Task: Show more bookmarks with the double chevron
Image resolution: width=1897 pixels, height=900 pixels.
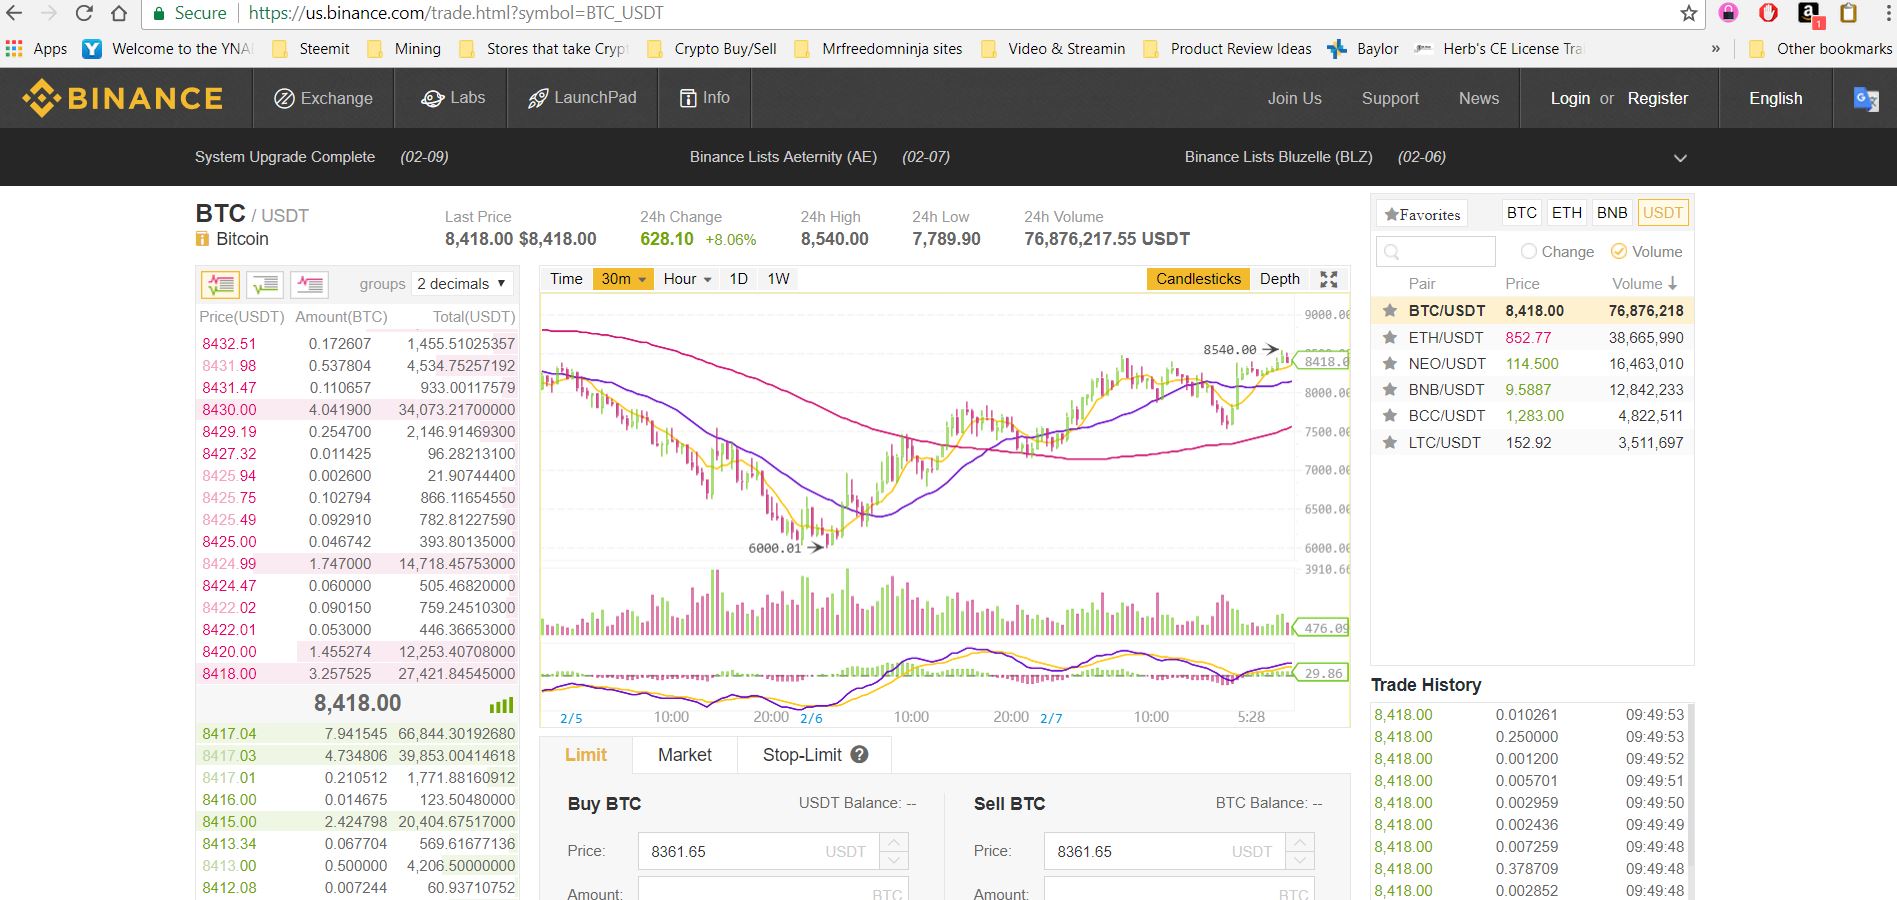Action: click(1716, 48)
